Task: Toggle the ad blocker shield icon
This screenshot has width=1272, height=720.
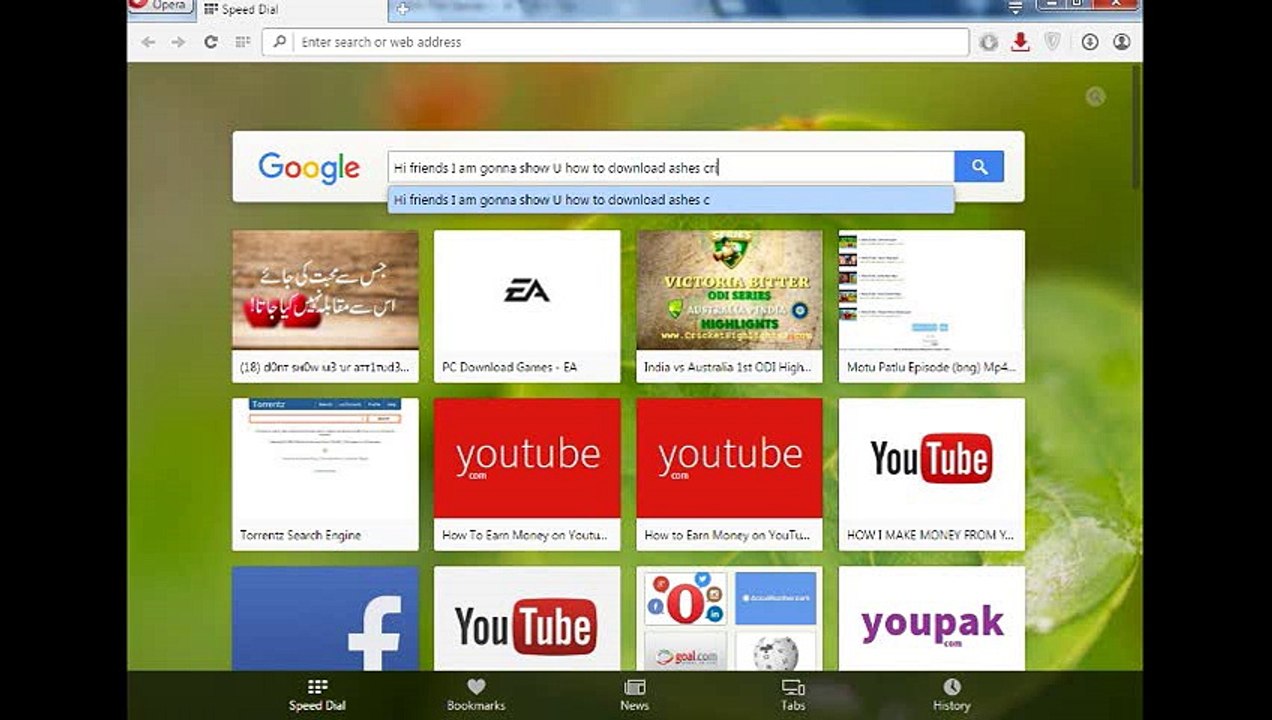Action: point(1052,42)
